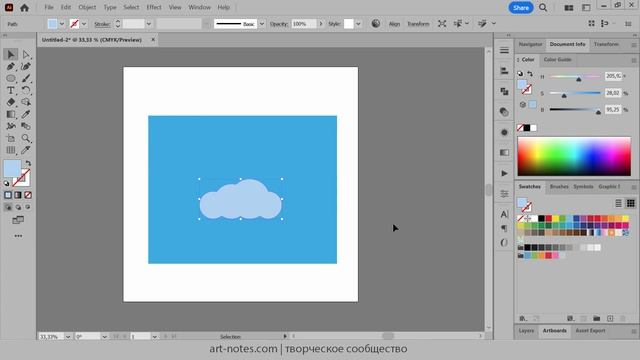The image size is (640, 360).
Task: Select the Shape Builder tool
Action: (x=26, y=102)
